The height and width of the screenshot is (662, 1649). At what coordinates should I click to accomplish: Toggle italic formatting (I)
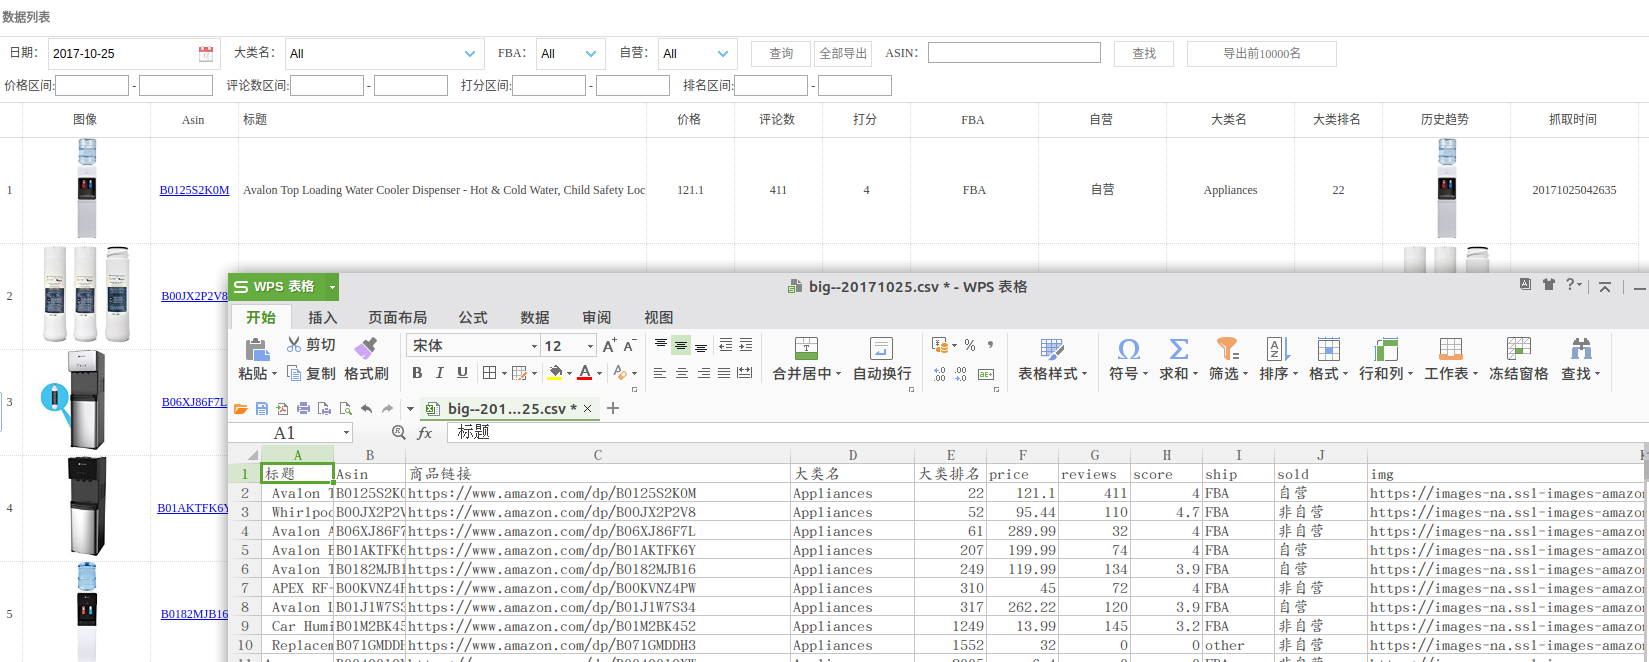pos(439,373)
